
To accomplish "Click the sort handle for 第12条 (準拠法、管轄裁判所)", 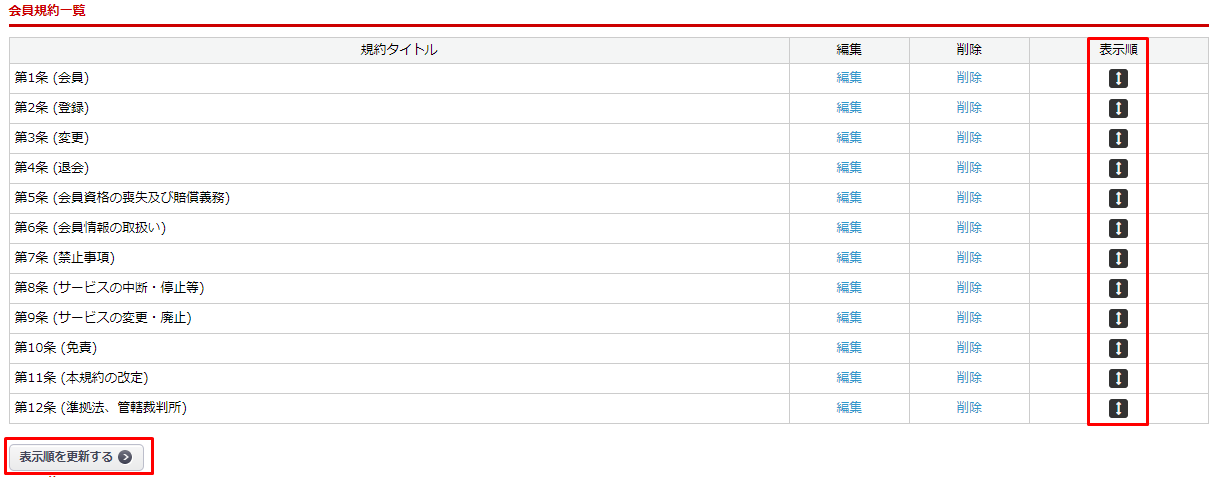I will [1118, 409].
